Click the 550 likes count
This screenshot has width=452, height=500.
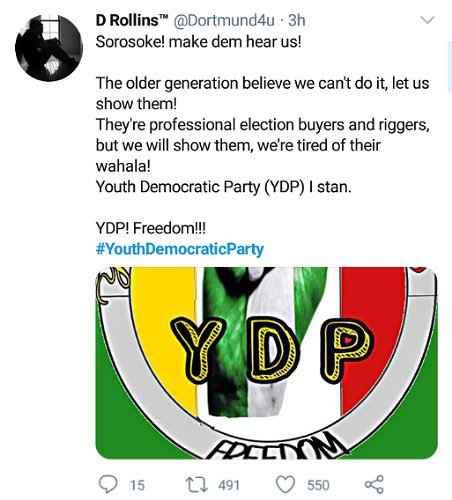[x=318, y=485]
